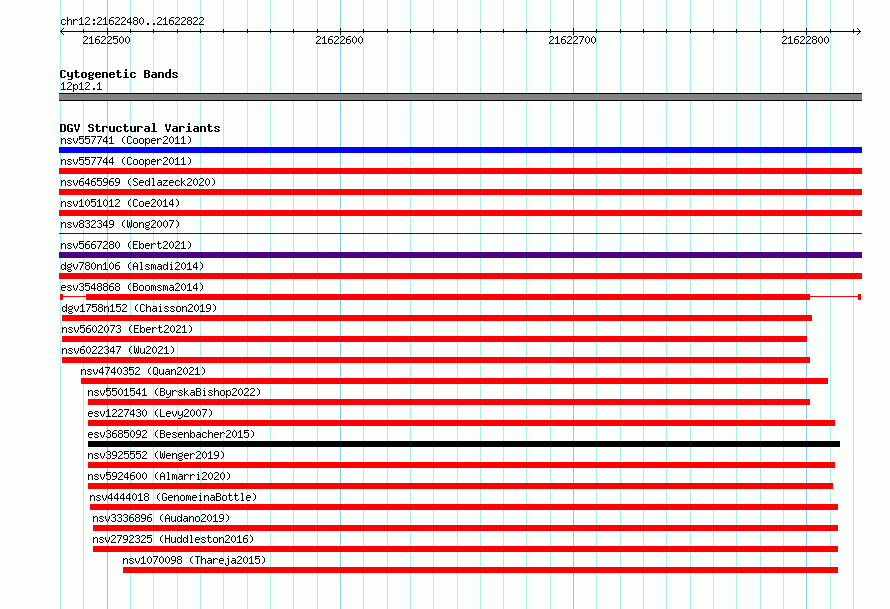Click ruler position 21622800
The width and height of the screenshot is (890, 609).
(805, 40)
